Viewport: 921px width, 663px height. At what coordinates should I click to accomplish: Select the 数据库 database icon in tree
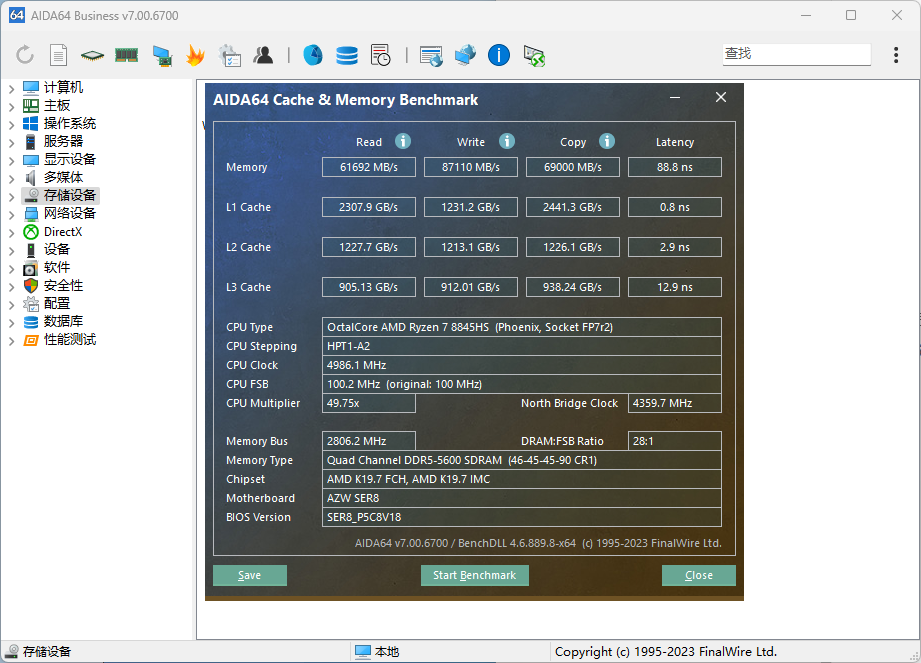pyautogui.click(x=31, y=322)
